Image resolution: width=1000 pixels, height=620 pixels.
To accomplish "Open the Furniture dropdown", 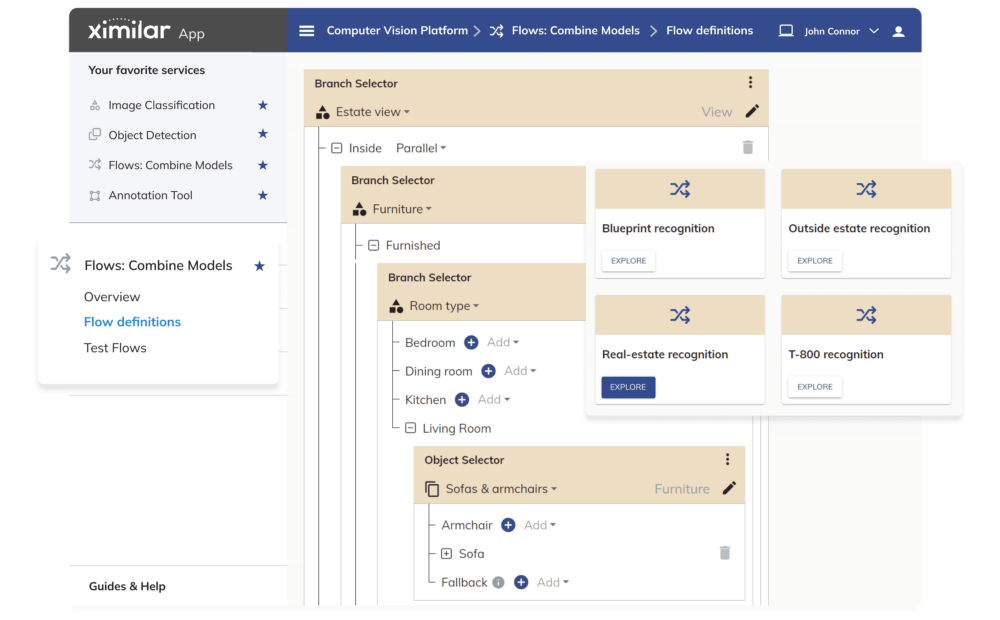I will [402, 209].
